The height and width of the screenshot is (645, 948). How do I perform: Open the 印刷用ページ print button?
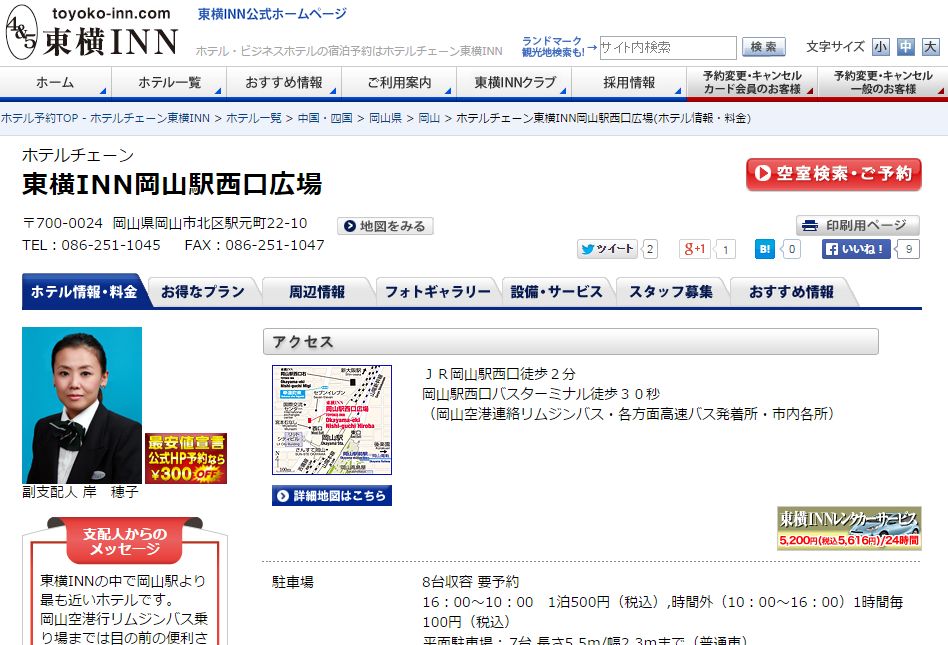(857, 225)
